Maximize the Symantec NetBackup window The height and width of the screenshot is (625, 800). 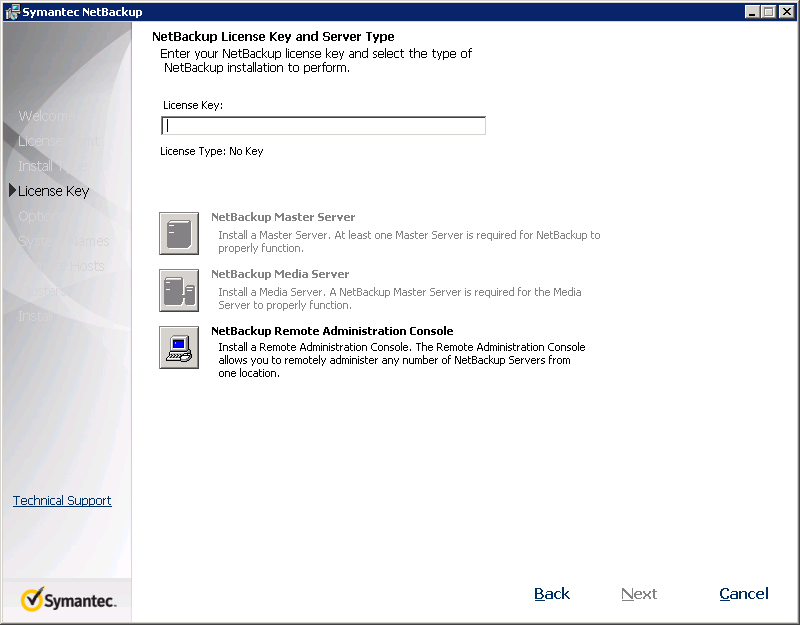[x=768, y=12]
